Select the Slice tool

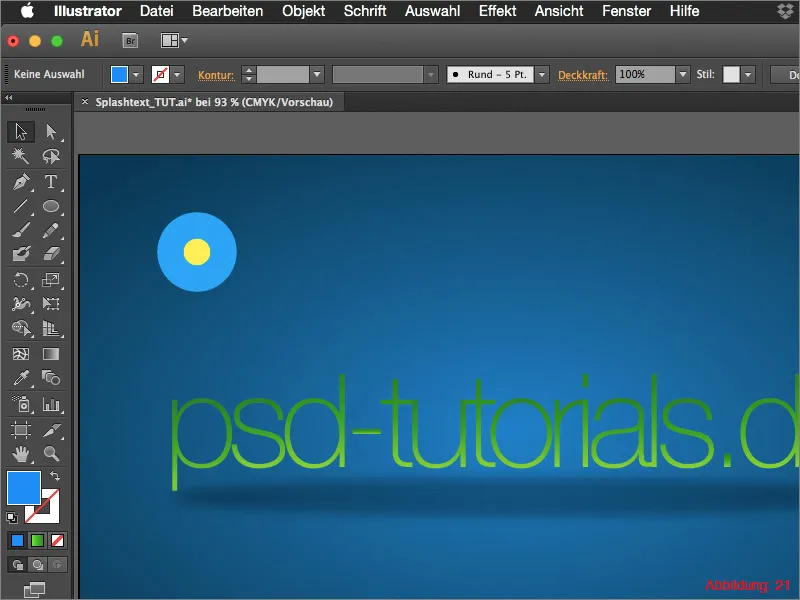tap(51, 430)
